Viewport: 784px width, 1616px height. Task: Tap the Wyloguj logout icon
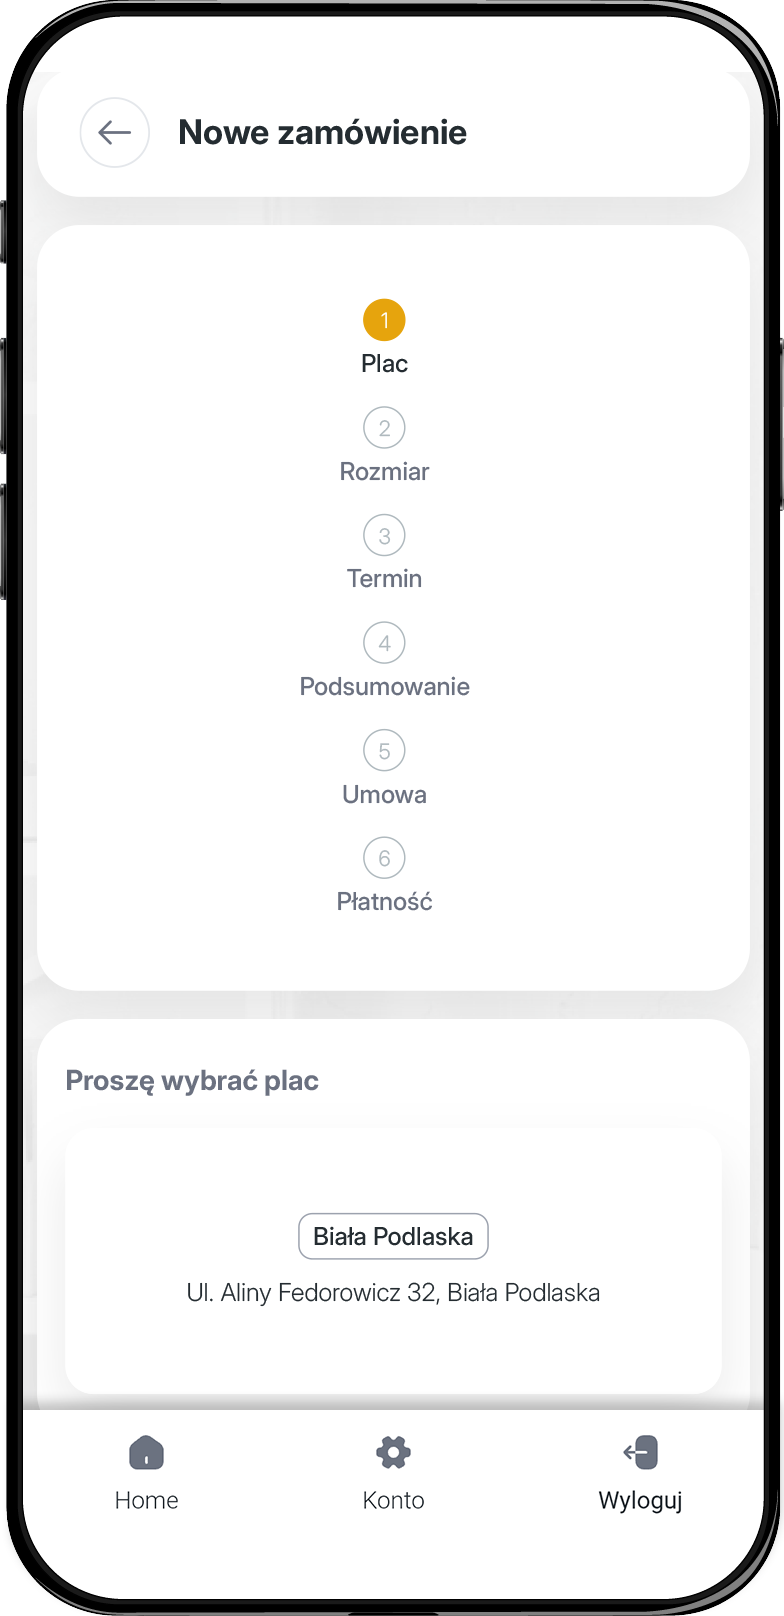point(640,1452)
